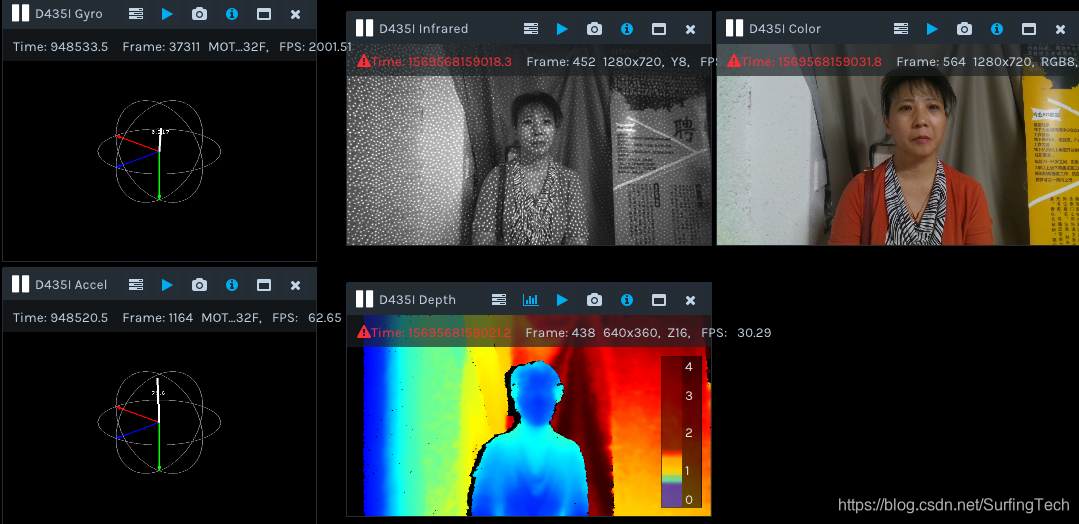This screenshot has height=524, width=1079.
Task: Click the blue play icon in the D435I Gyro header
Action: 167,14
